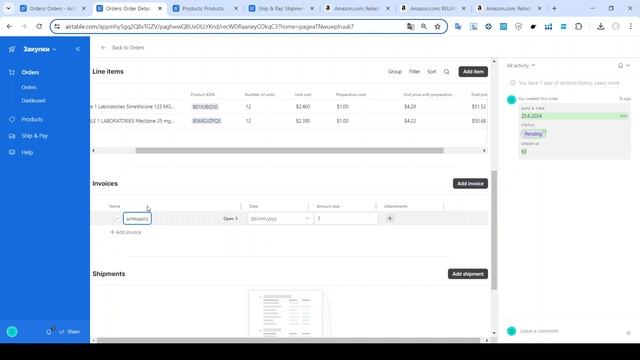Image resolution: width=640 pixels, height=360 pixels.
Task: Click back arrow beside Back to Orders
Action: coord(103,48)
